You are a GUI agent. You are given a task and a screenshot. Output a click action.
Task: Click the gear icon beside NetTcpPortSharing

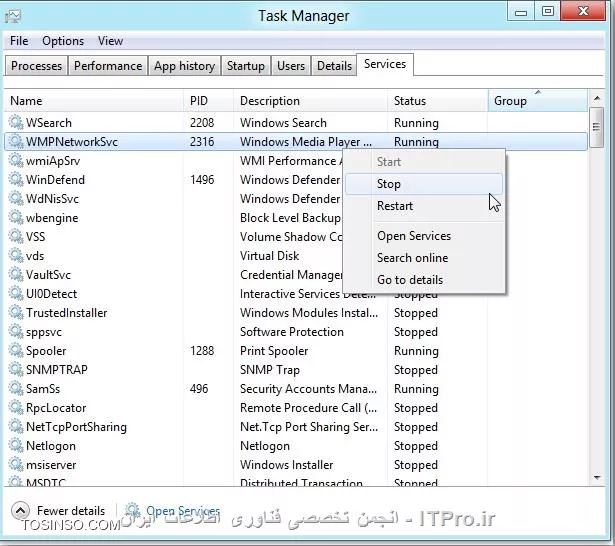point(16,427)
